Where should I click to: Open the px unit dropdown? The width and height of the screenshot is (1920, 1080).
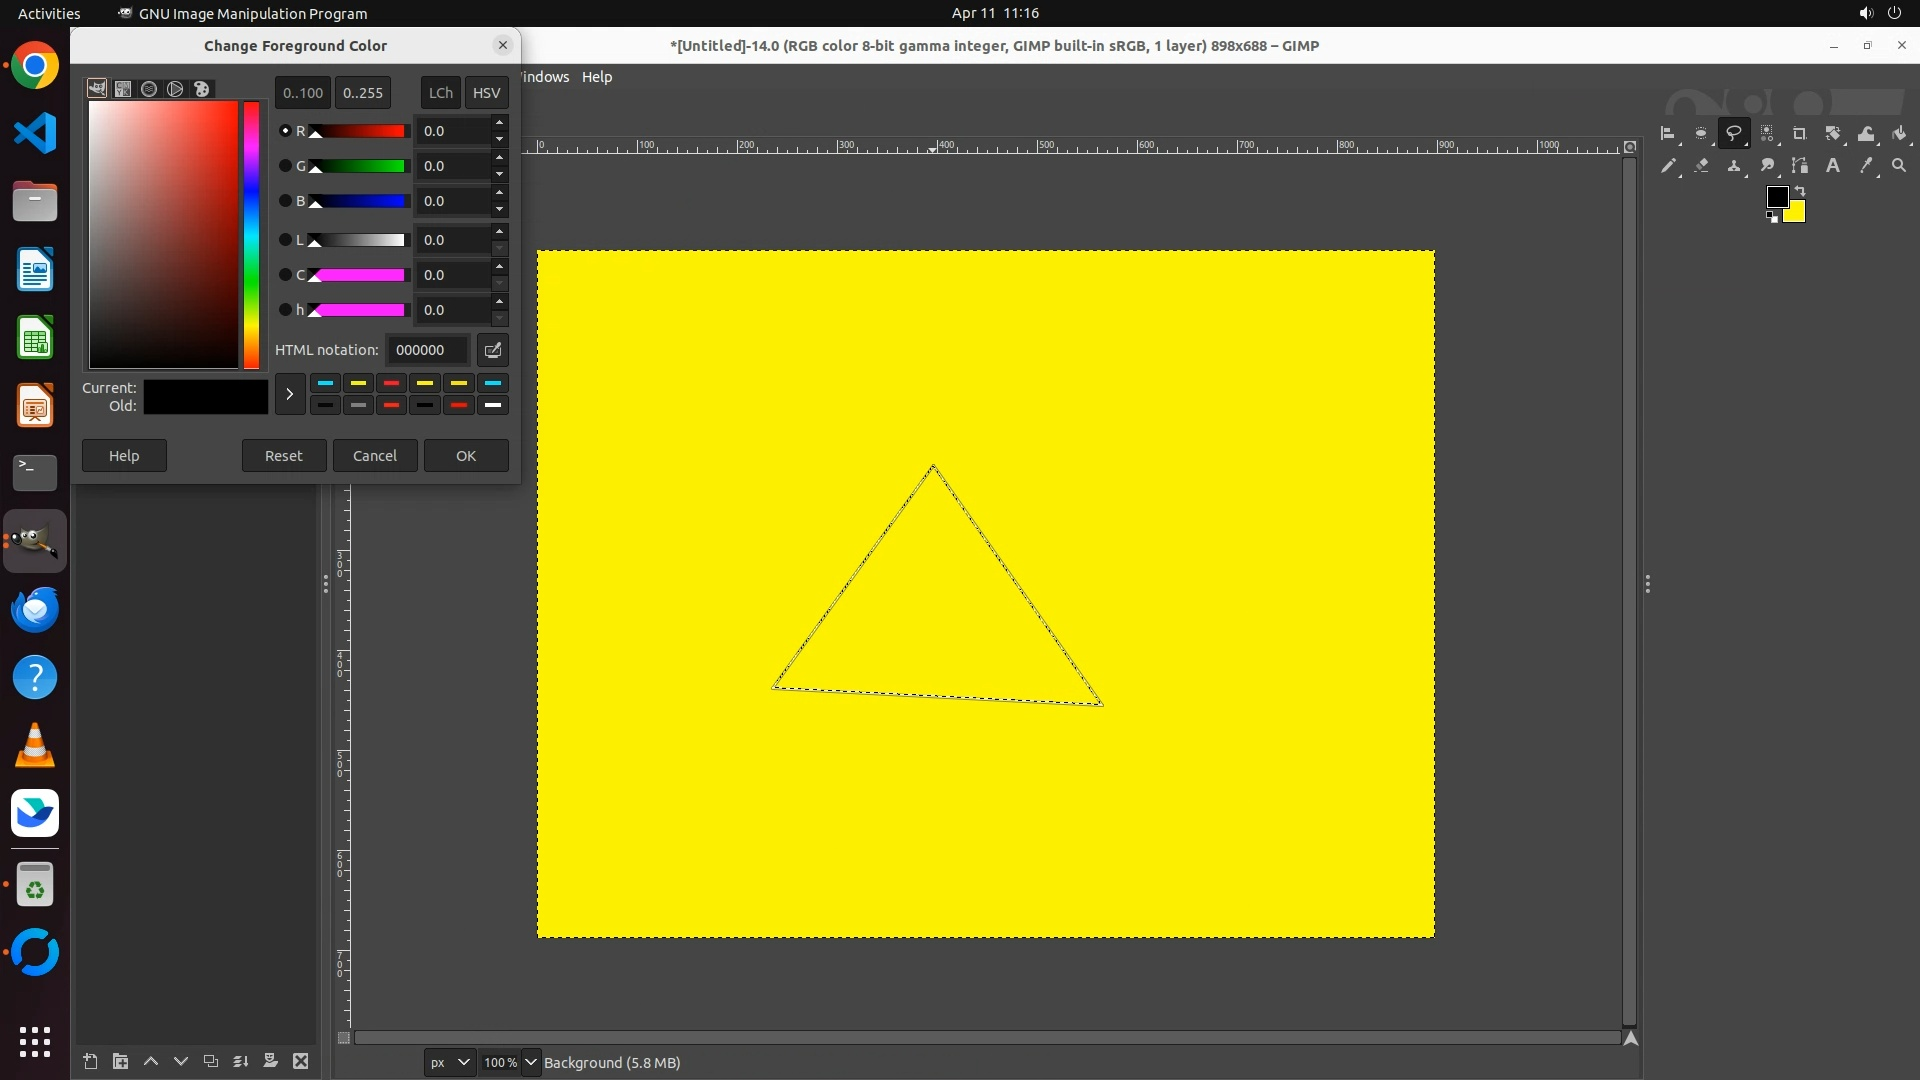coord(449,1062)
